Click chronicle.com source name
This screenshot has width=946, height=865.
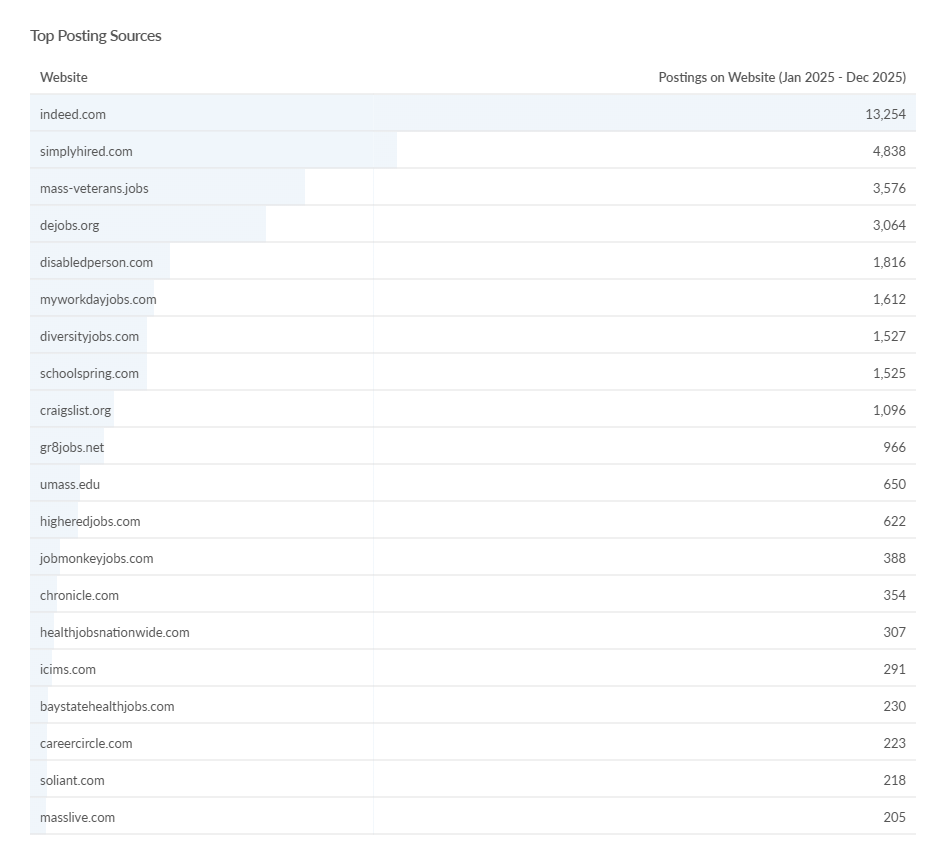click(79, 595)
